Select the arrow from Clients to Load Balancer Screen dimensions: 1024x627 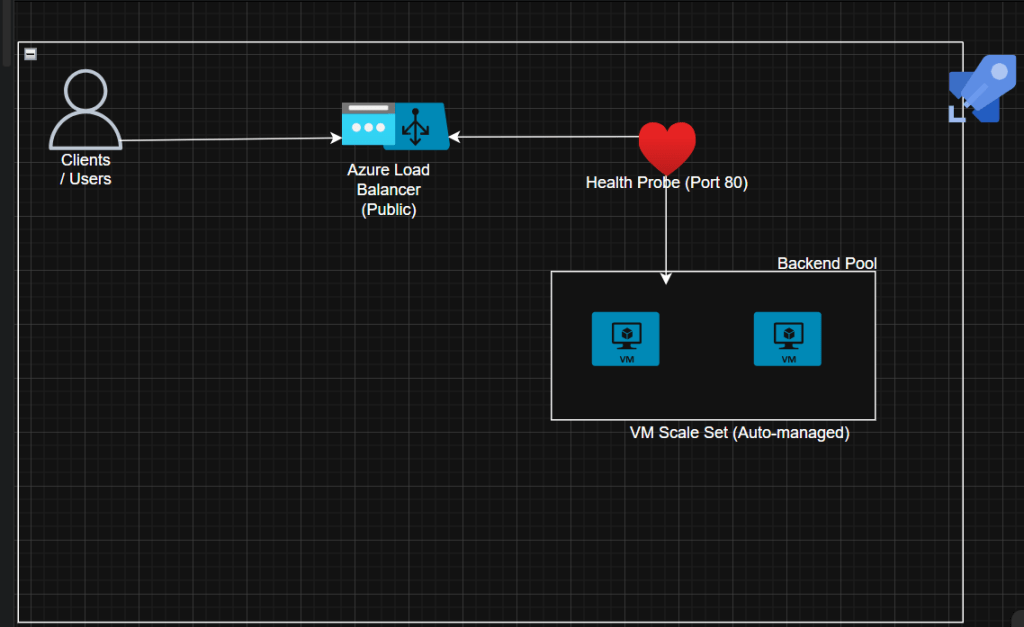(230, 139)
